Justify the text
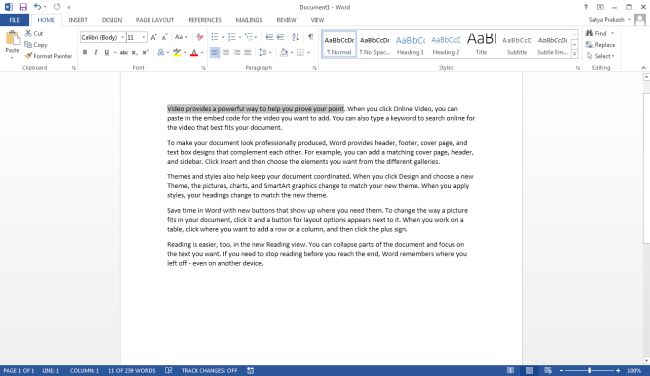Viewport: 650px width, 376px height. pos(247,52)
